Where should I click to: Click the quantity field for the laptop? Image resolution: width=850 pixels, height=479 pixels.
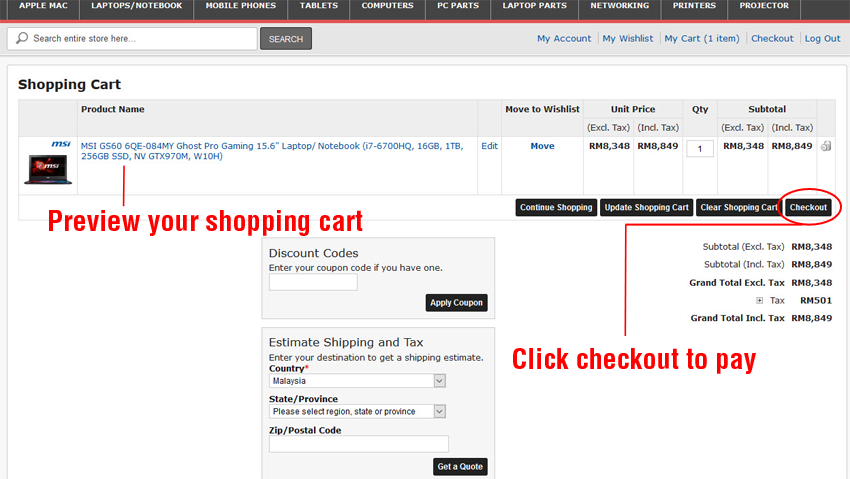tap(700, 148)
